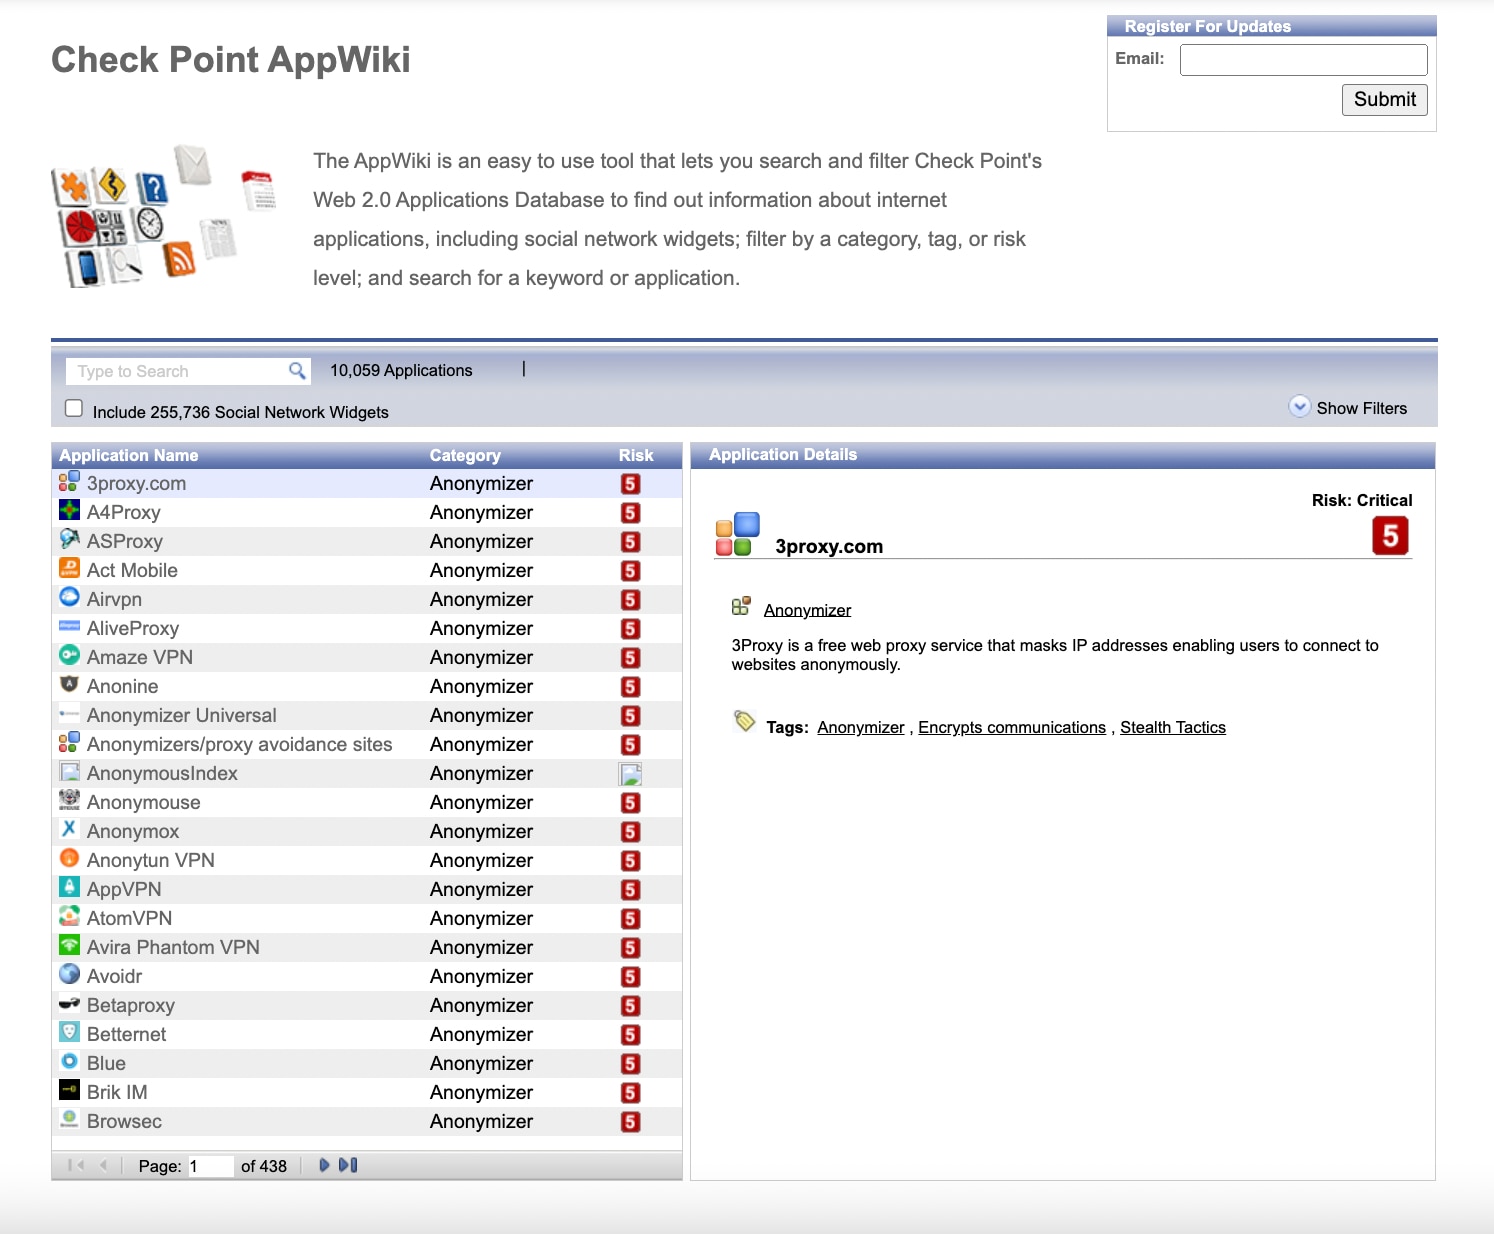Enable Include 255,736 Social Network Widgets
1494x1234 pixels.
74,407
